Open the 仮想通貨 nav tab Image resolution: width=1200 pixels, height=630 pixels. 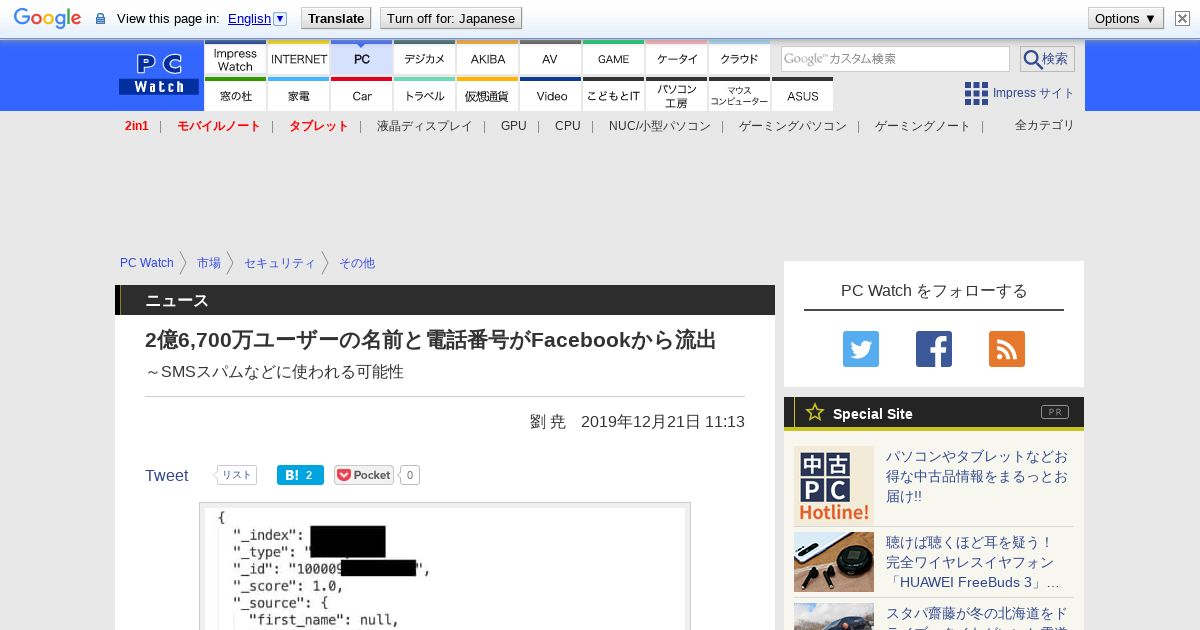(x=488, y=95)
